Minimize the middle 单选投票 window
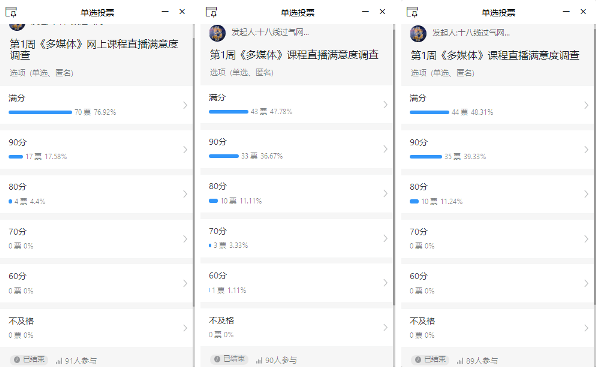Screen dimensions: 596x367 365,12
